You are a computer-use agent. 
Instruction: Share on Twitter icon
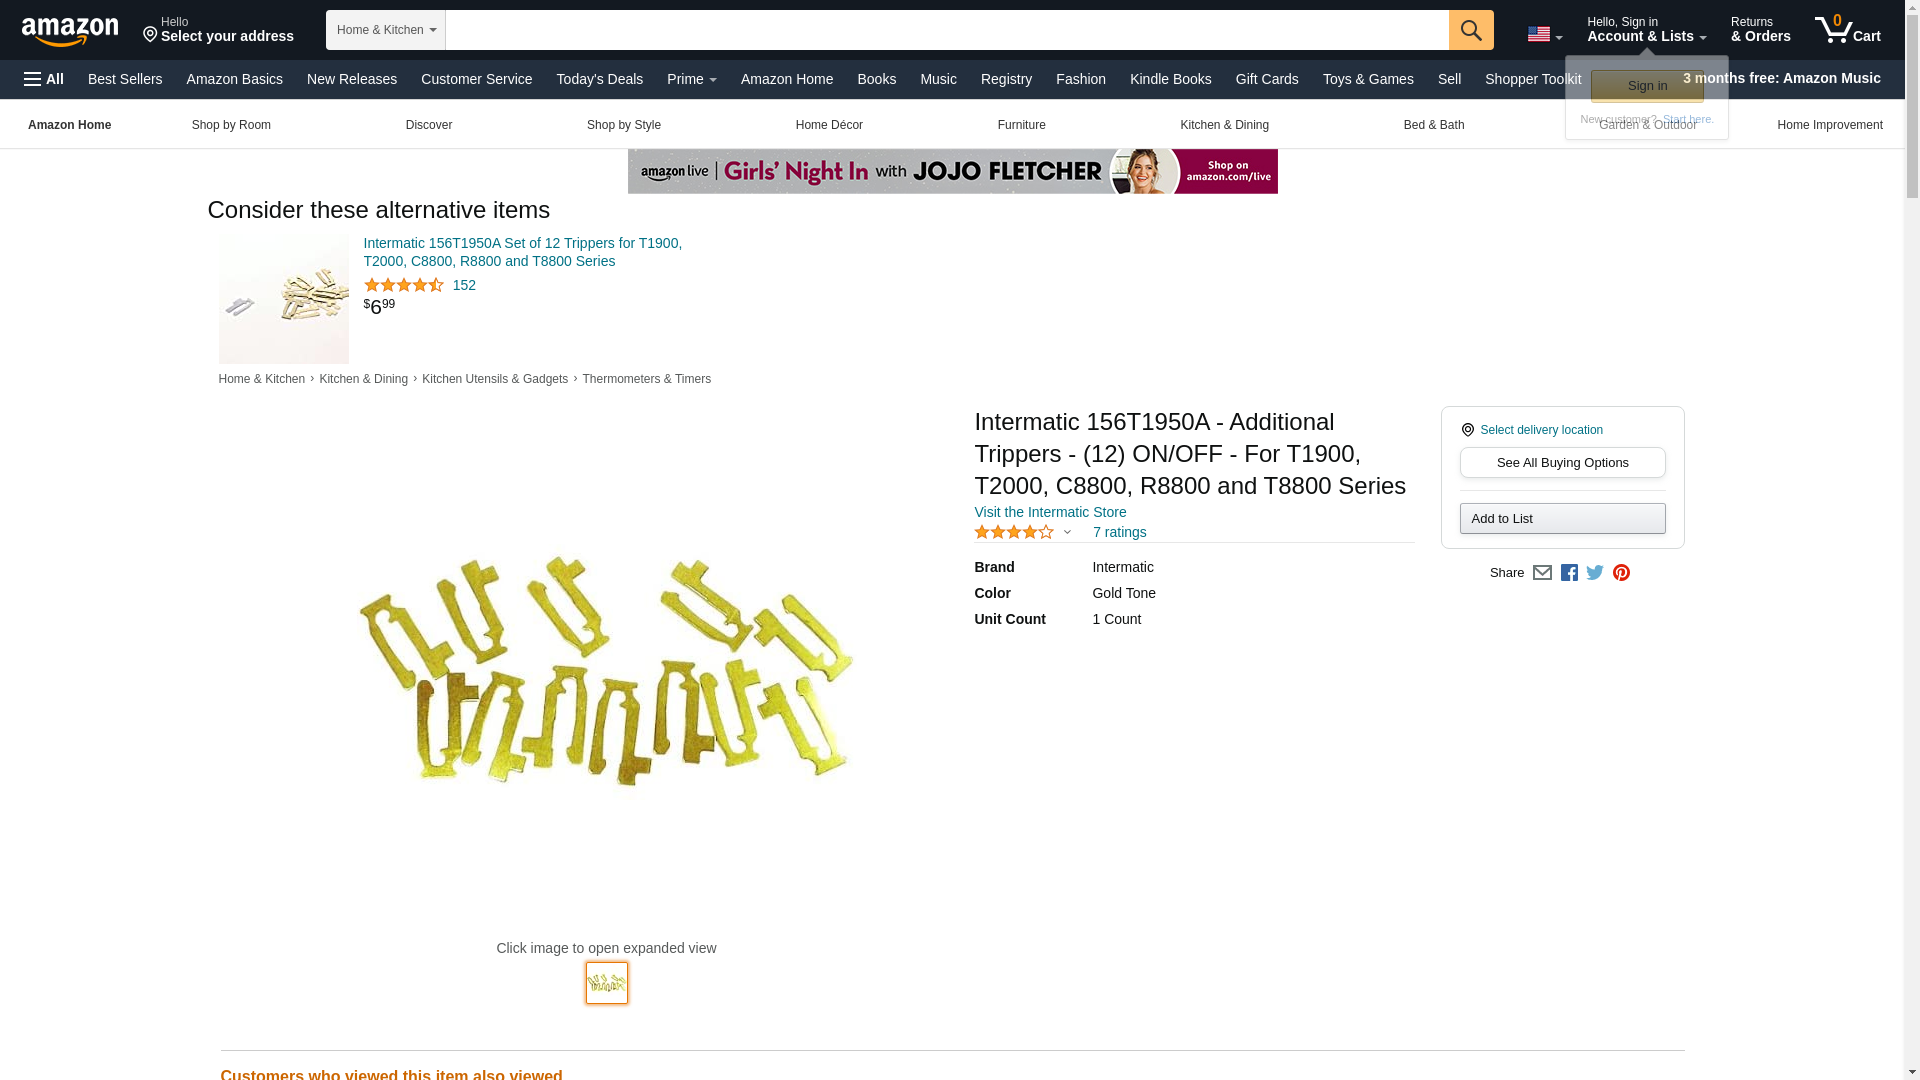(1595, 573)
